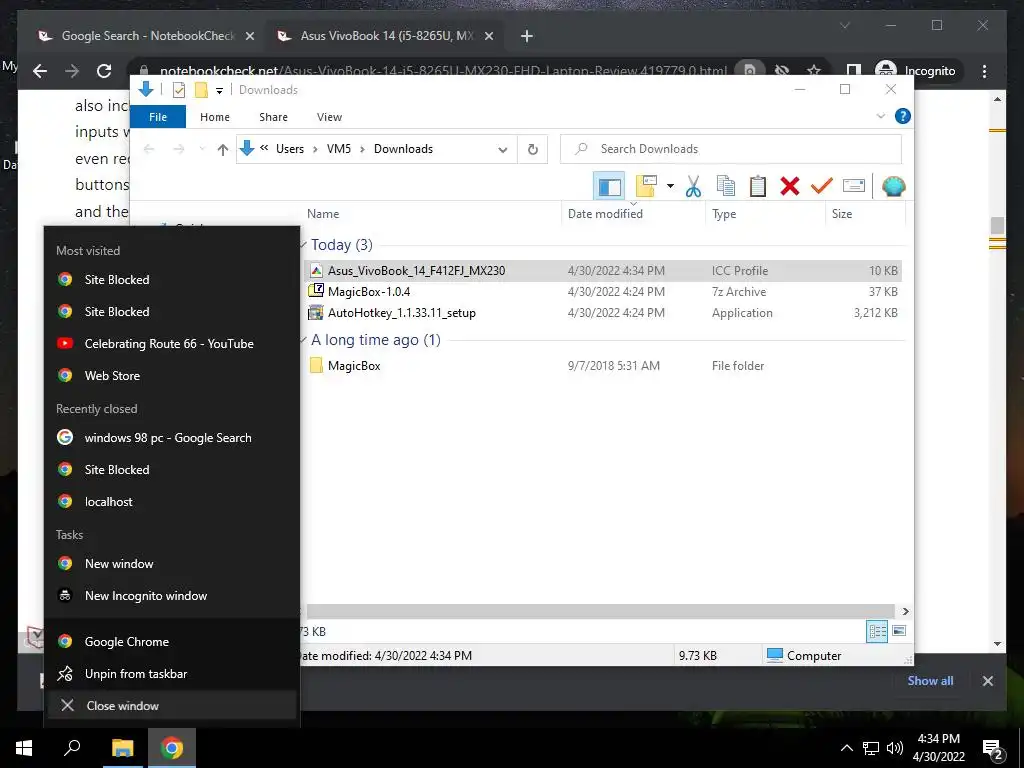Click the teal shell icon in Explorer toolbar

893,186
